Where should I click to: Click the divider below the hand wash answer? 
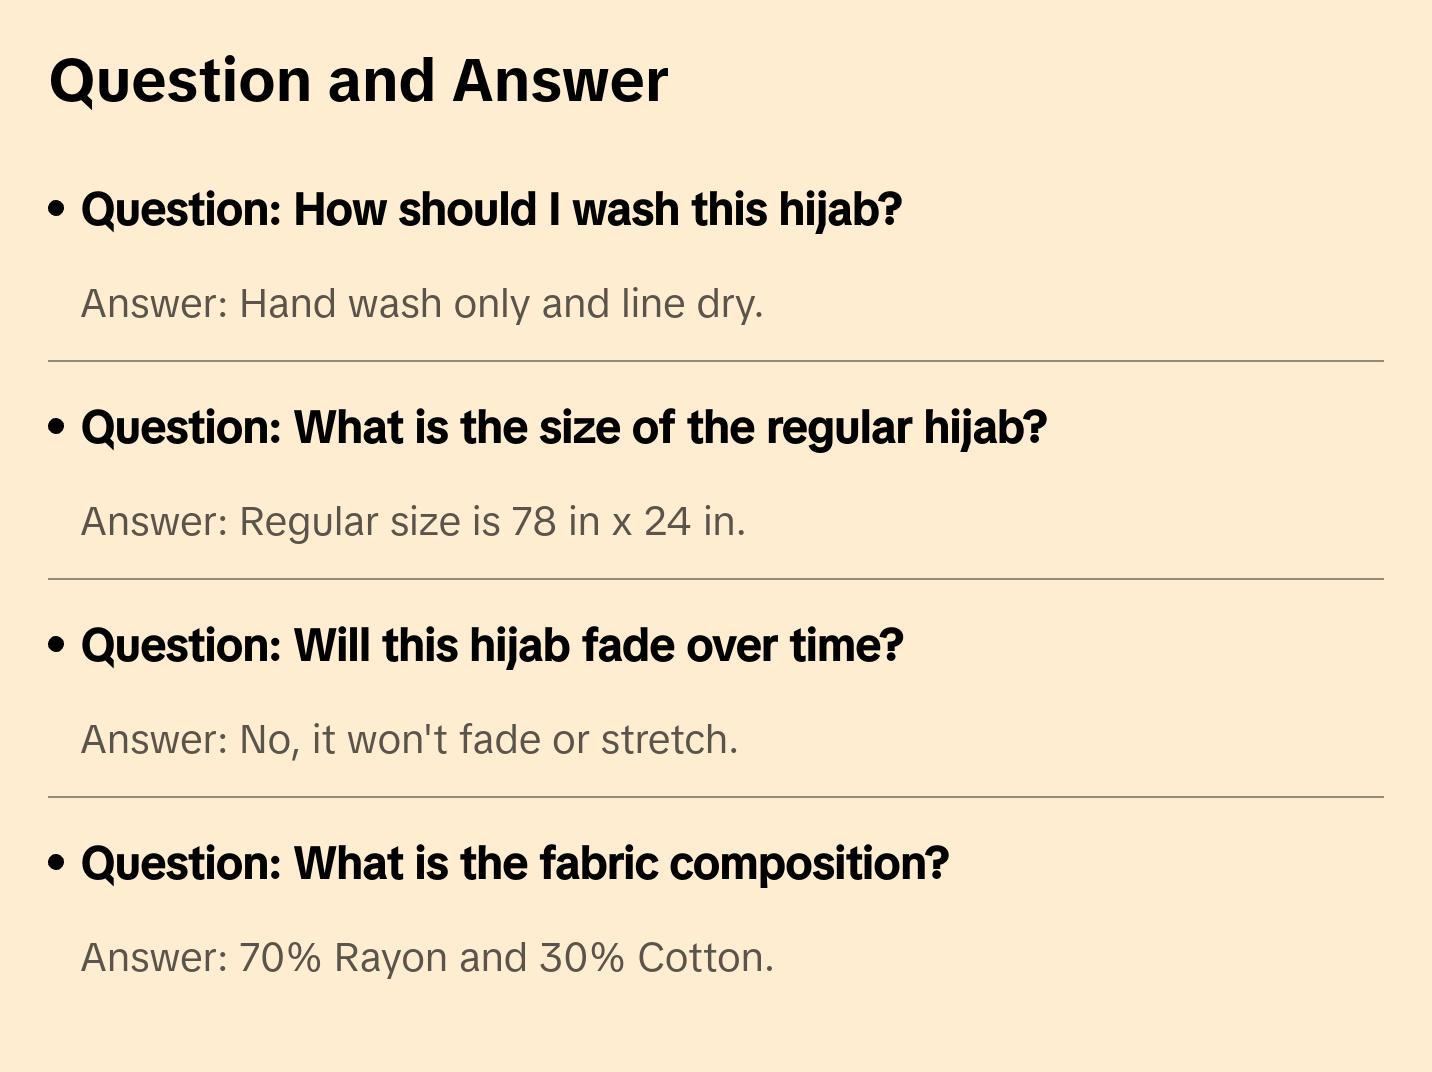tap(715, 361)
